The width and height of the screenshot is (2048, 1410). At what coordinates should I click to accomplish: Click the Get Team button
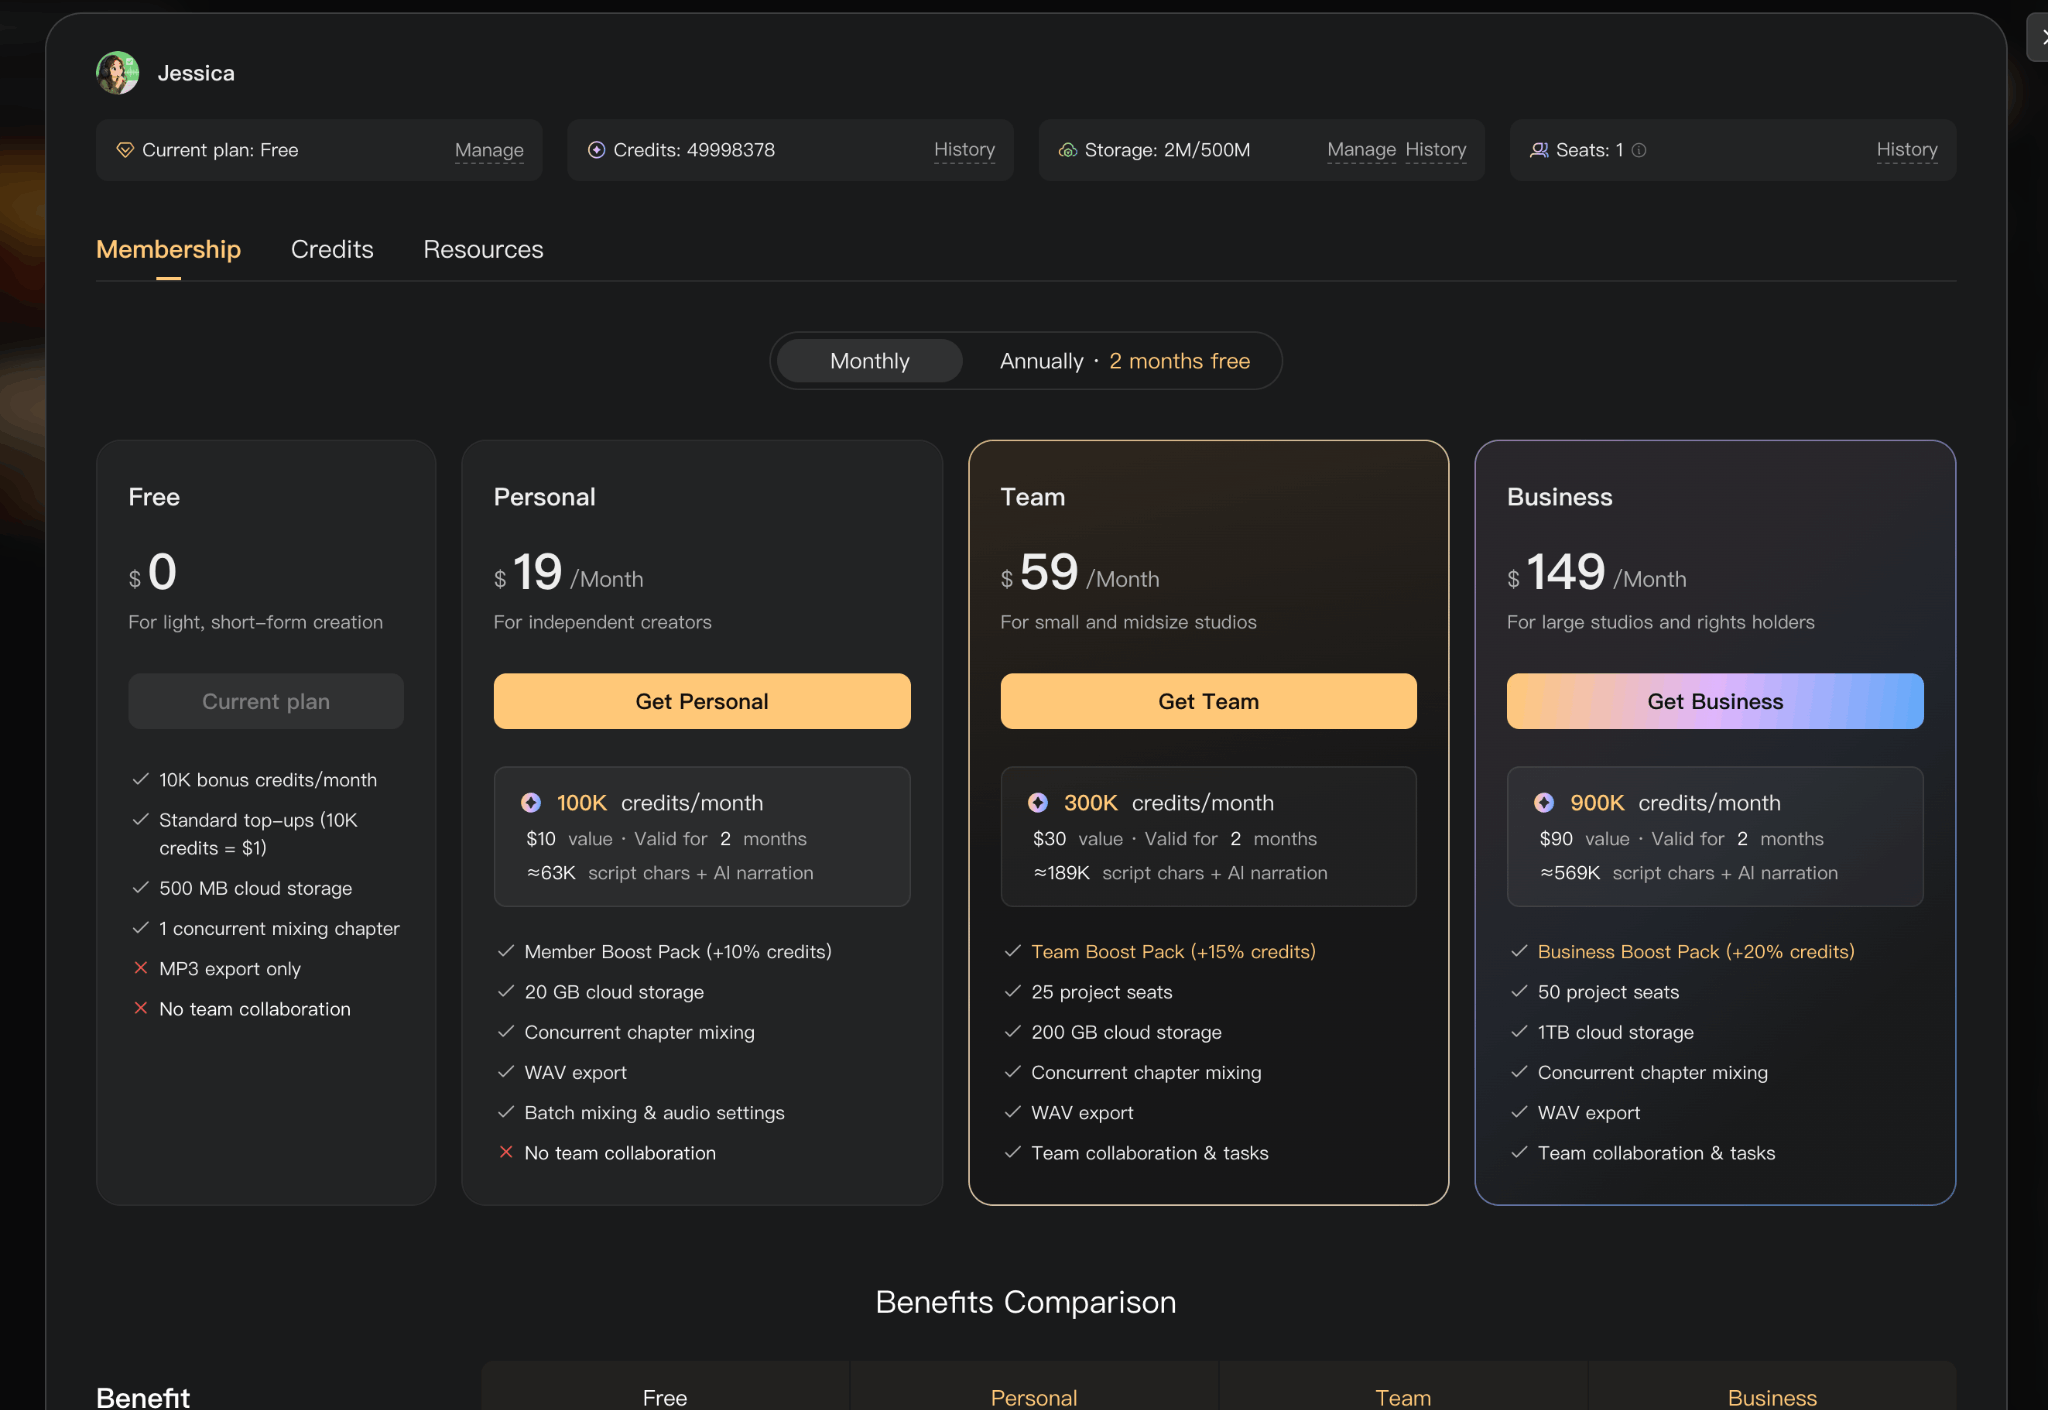[1209, 701]
